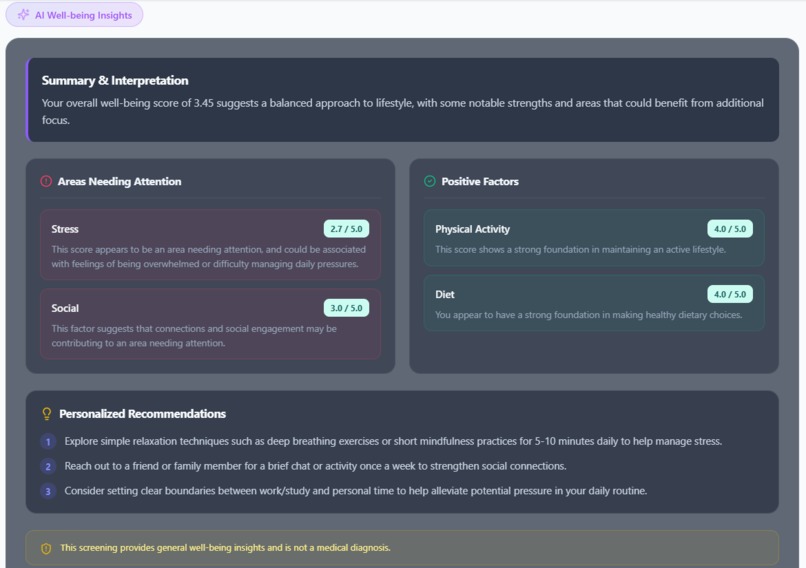Select the Physical Activity card title
The height and width of the screenshot is (568, 806).
(x=472, y=229)
